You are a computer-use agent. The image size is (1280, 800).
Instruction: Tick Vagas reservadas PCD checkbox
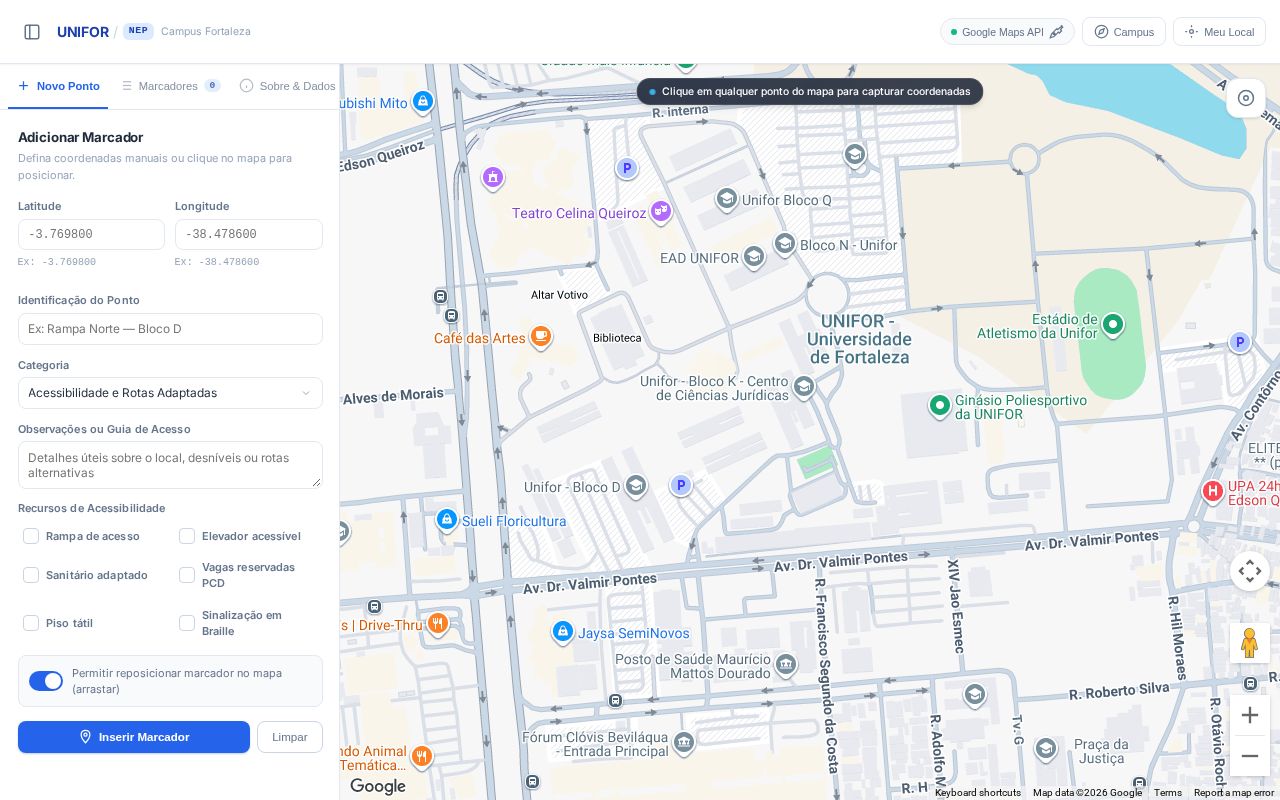(x=187, y=575)
